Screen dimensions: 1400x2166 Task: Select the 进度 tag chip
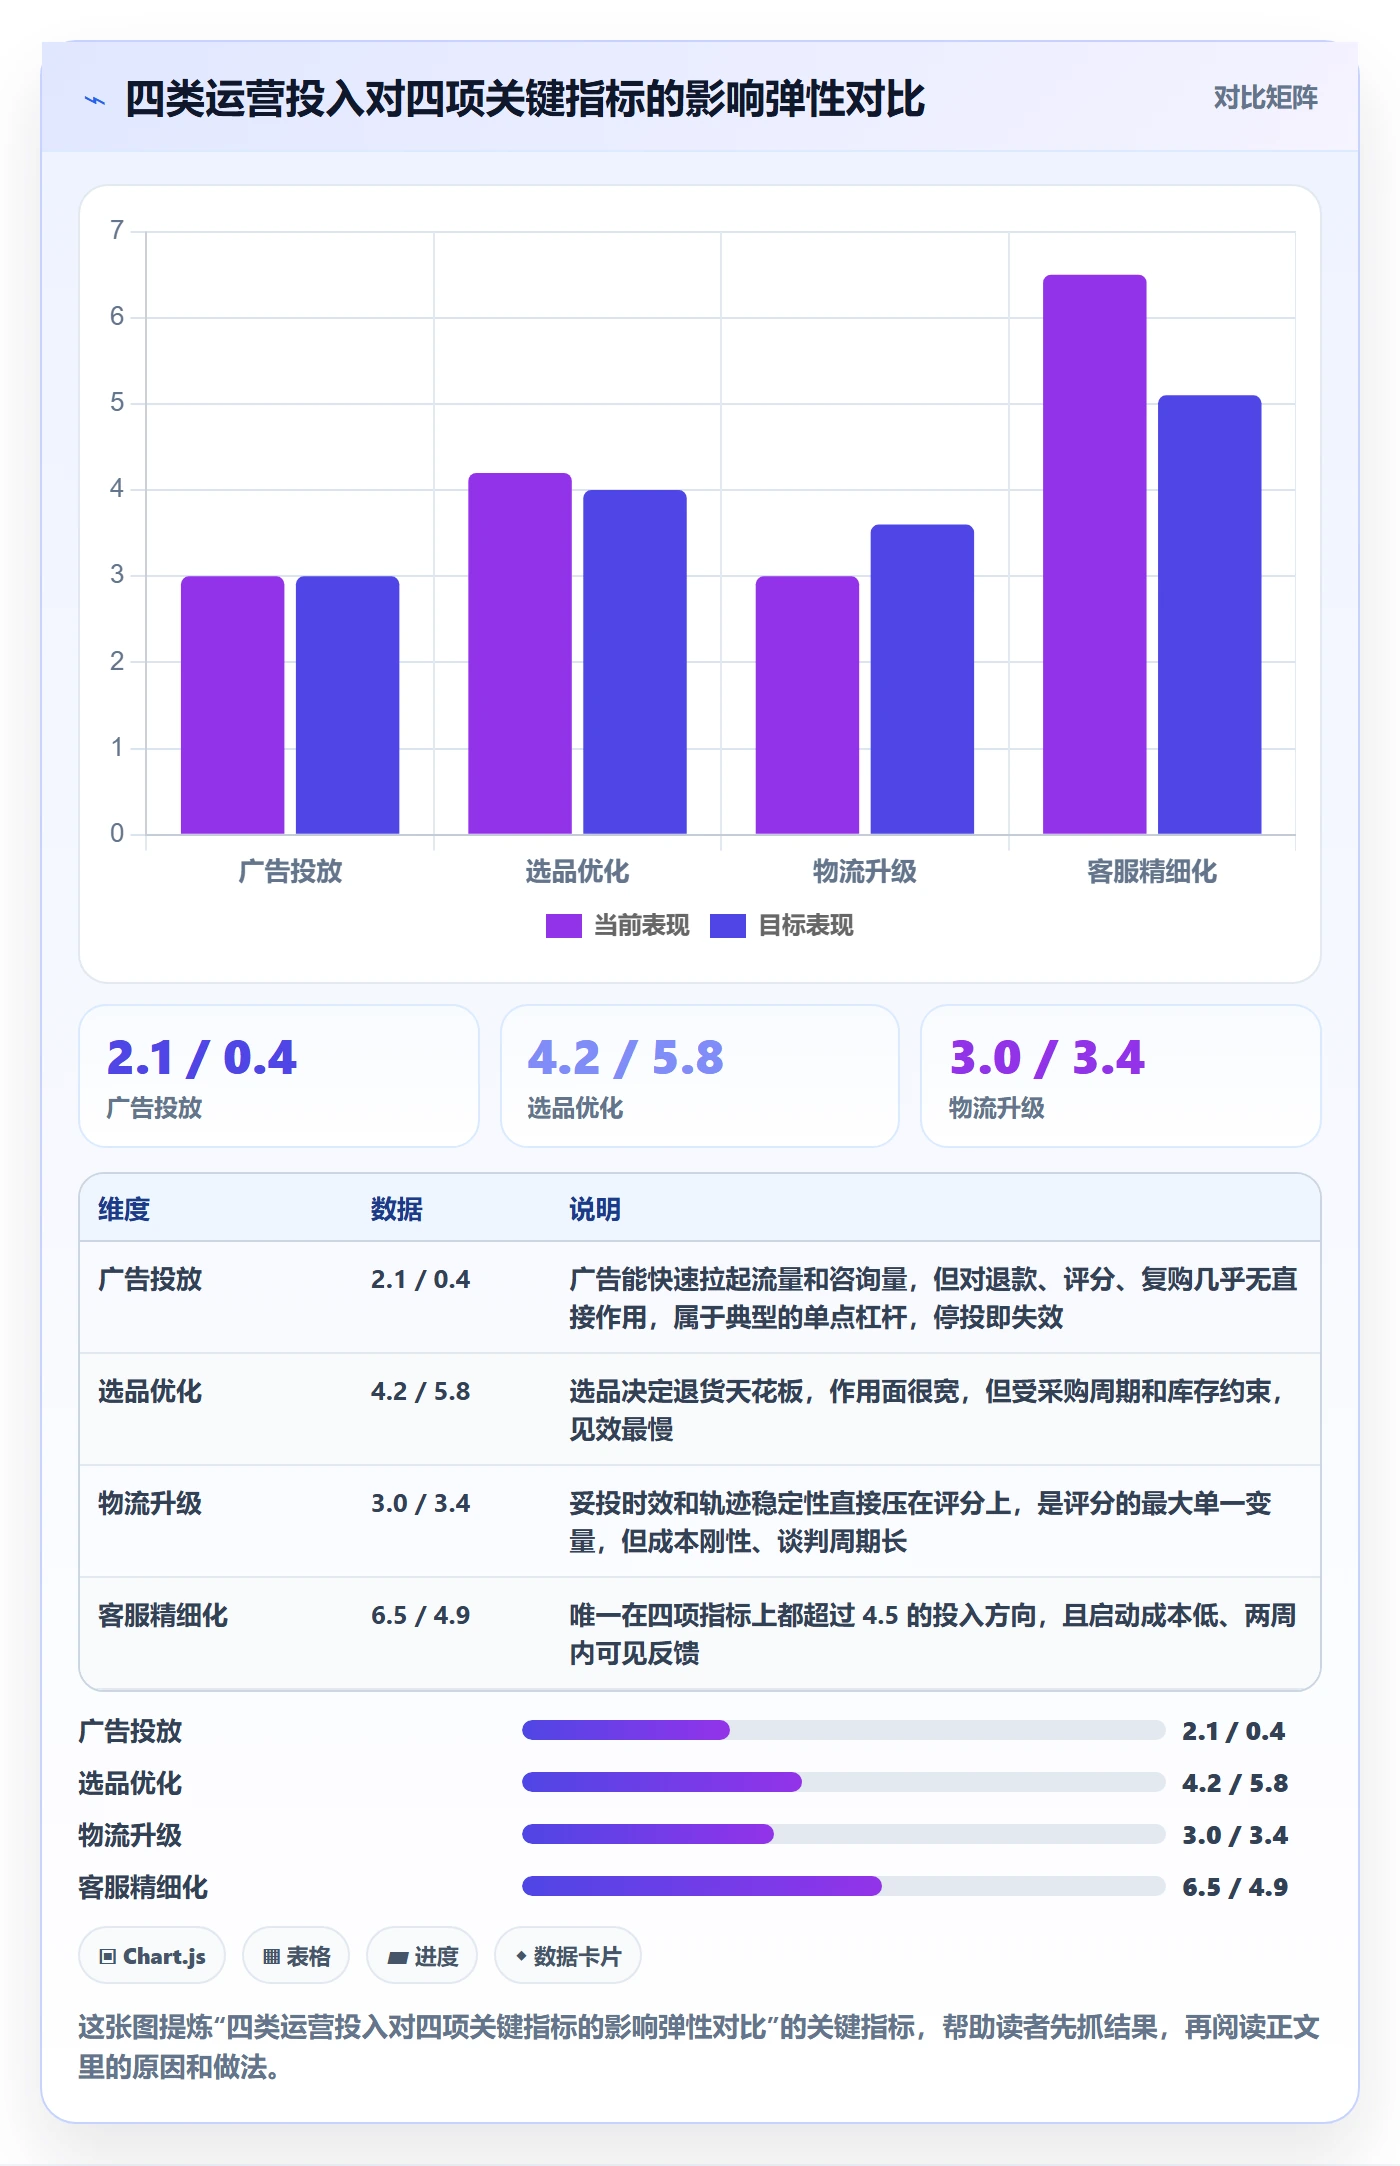pos(422,1956)
